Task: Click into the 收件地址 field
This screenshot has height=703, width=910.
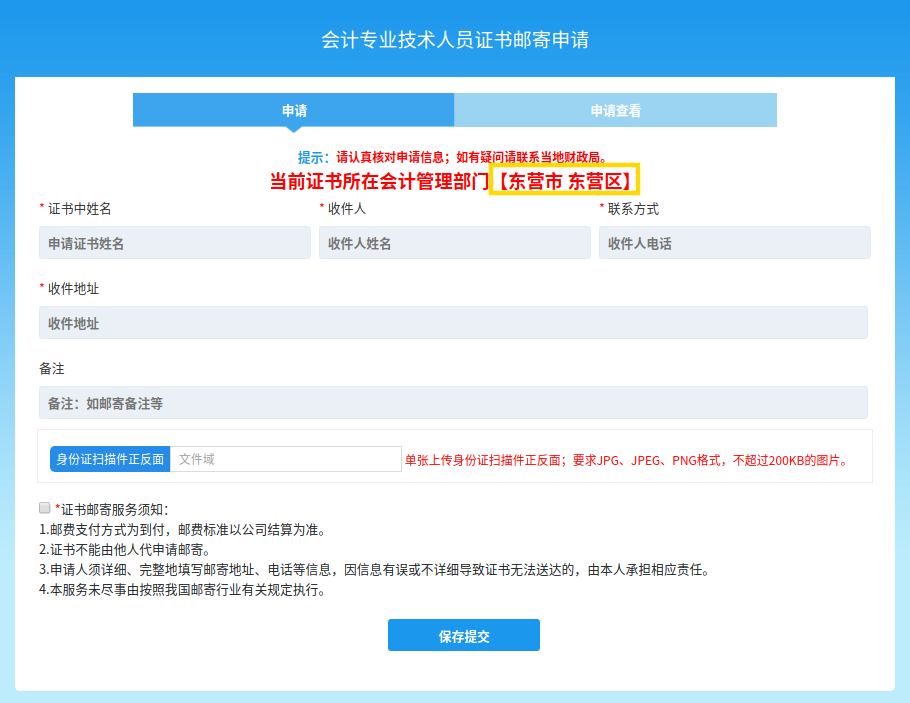Action: (x=453, y=323)
